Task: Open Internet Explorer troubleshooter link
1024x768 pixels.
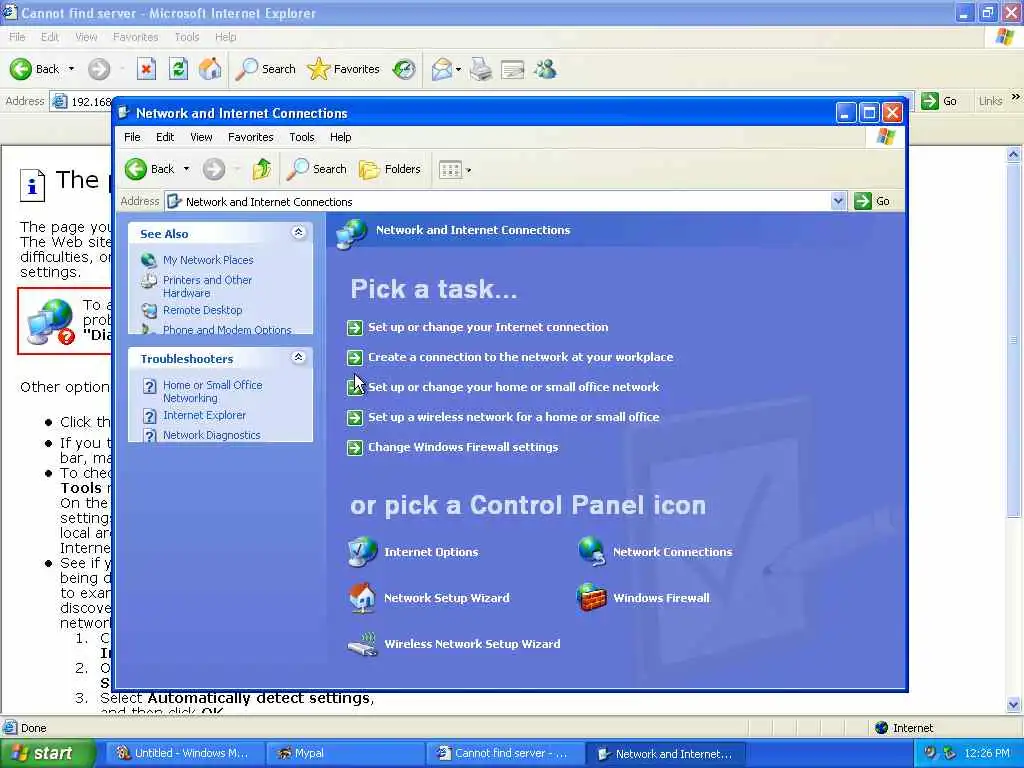Action: [x=204, y=415]
